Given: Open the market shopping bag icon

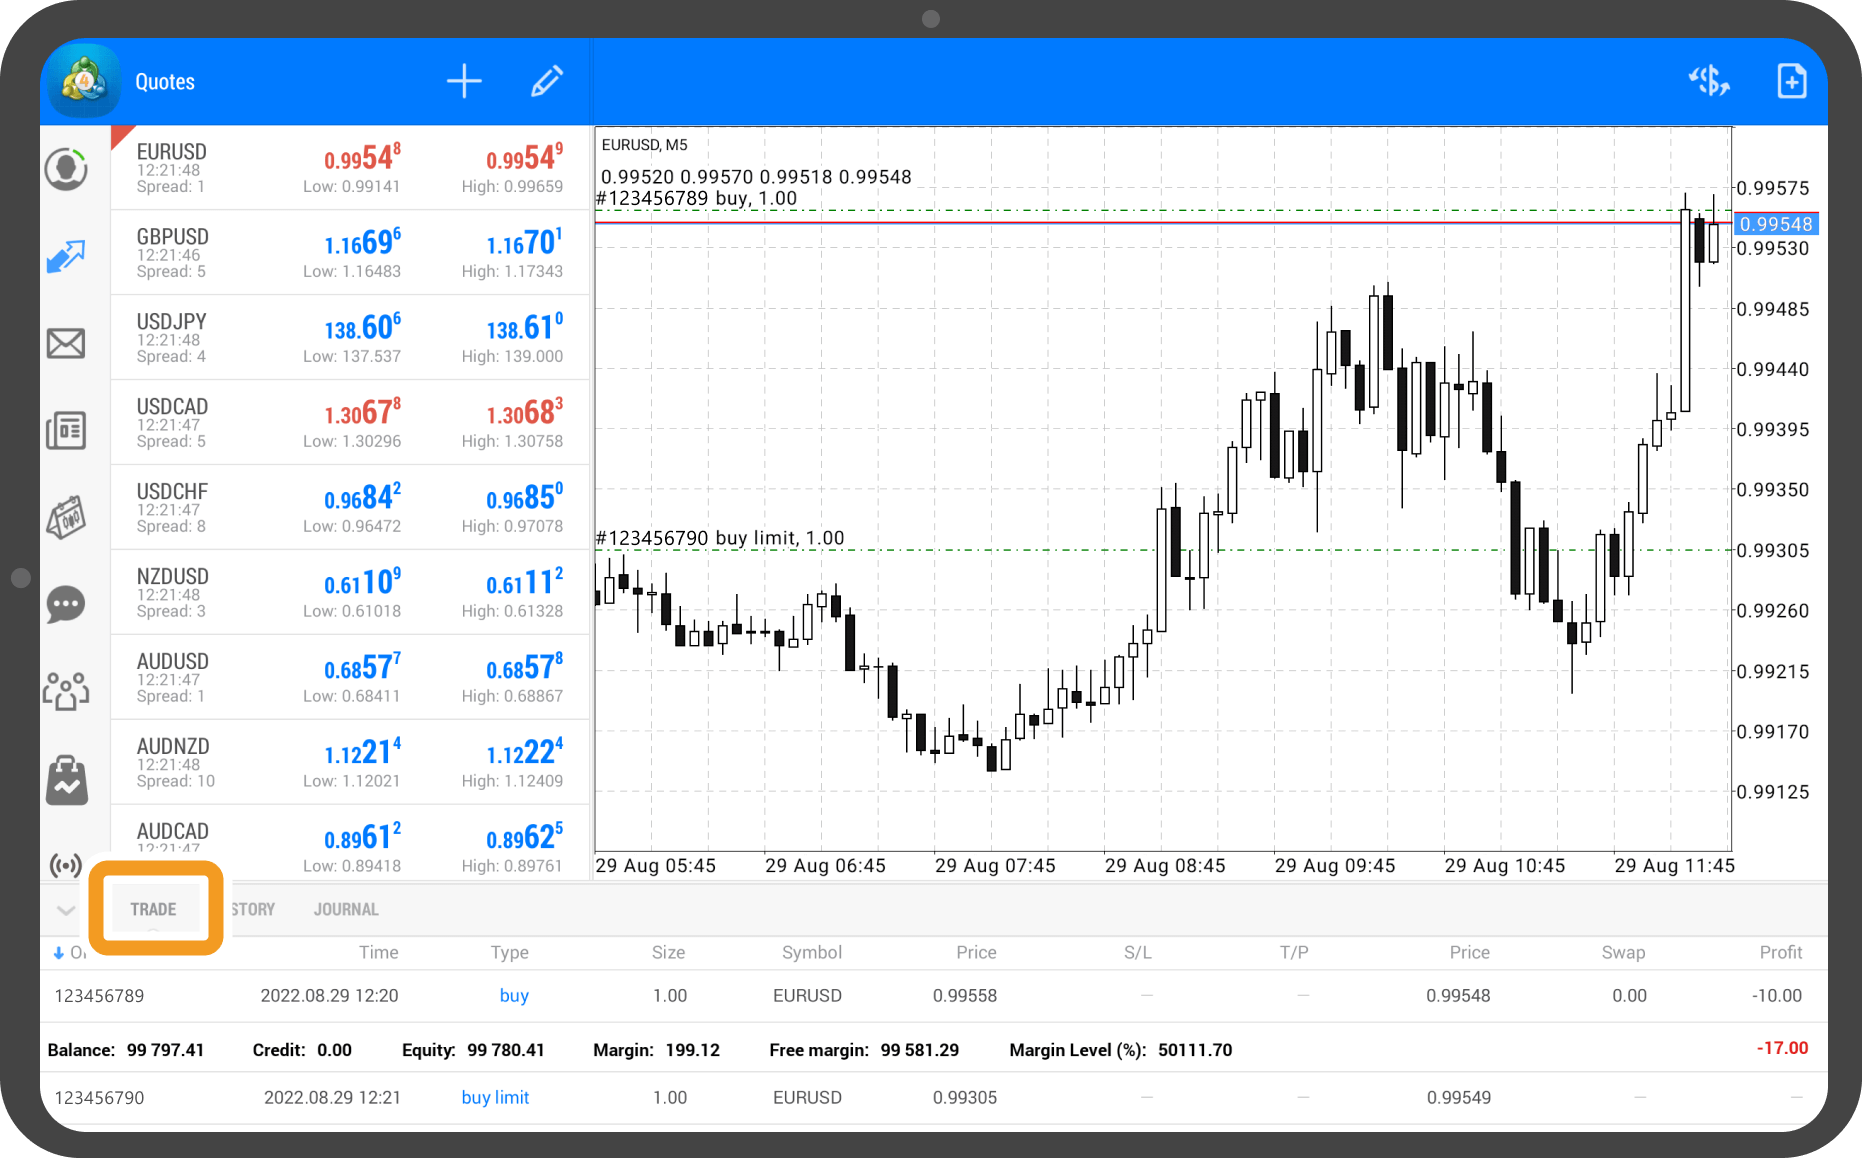Looking at the screenshot, I should click(66, 780).
